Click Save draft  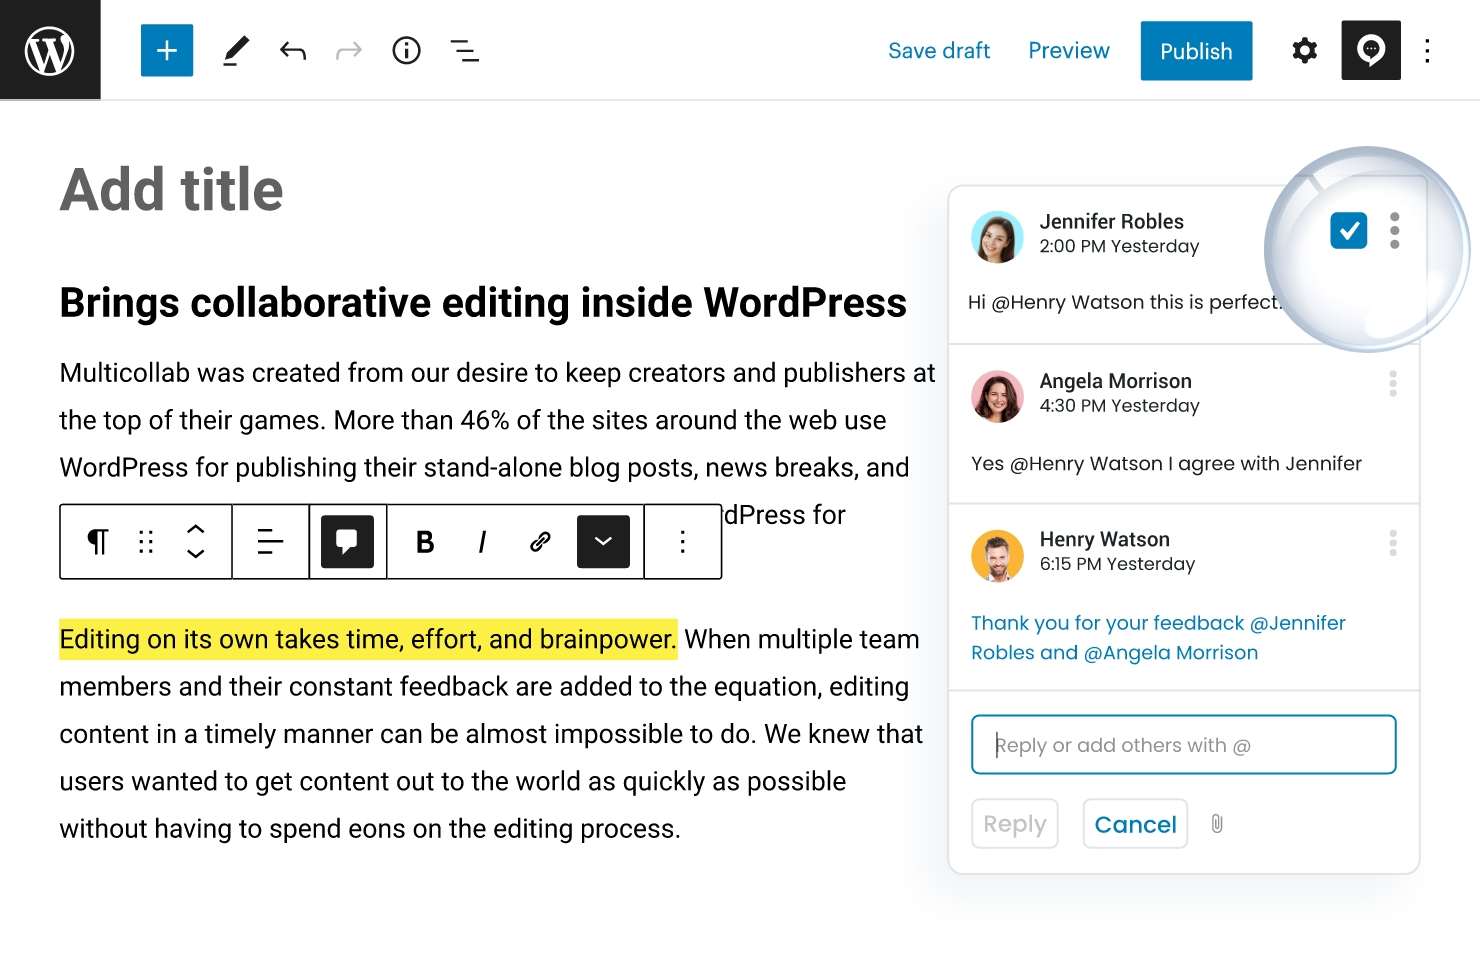coord(939,51)
